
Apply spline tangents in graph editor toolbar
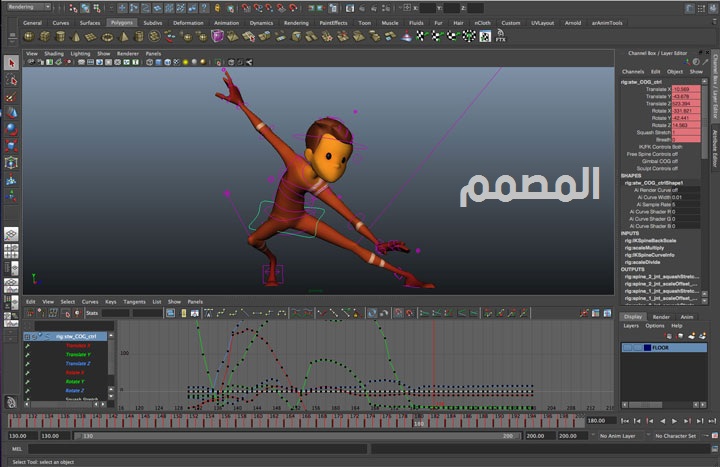click(x=221, y=313)
